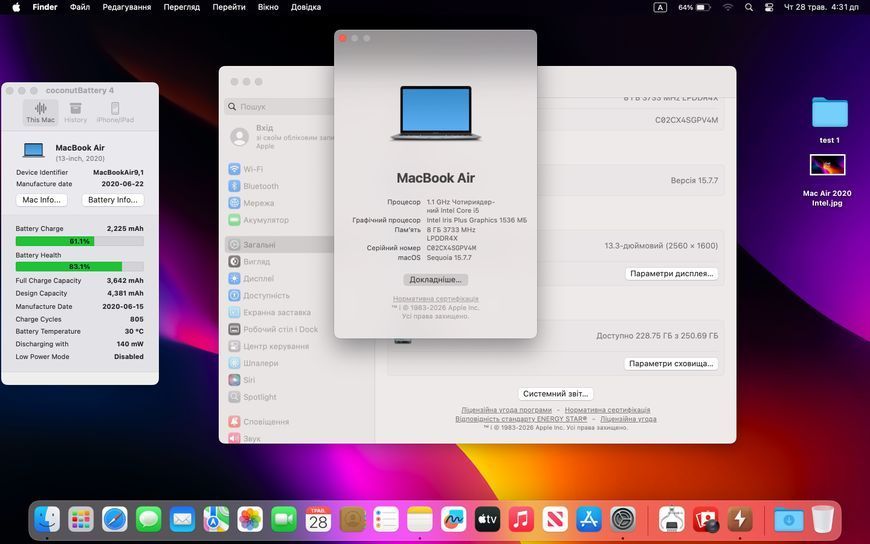
Task: Start FaceTime from the Dock
Action: [284, 520]
